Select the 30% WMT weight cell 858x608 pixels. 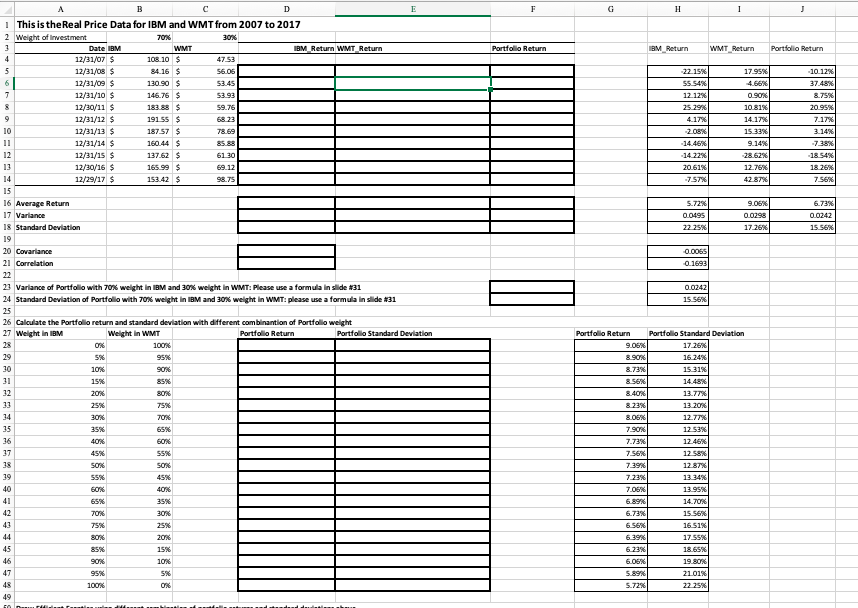tap(203, 33)
